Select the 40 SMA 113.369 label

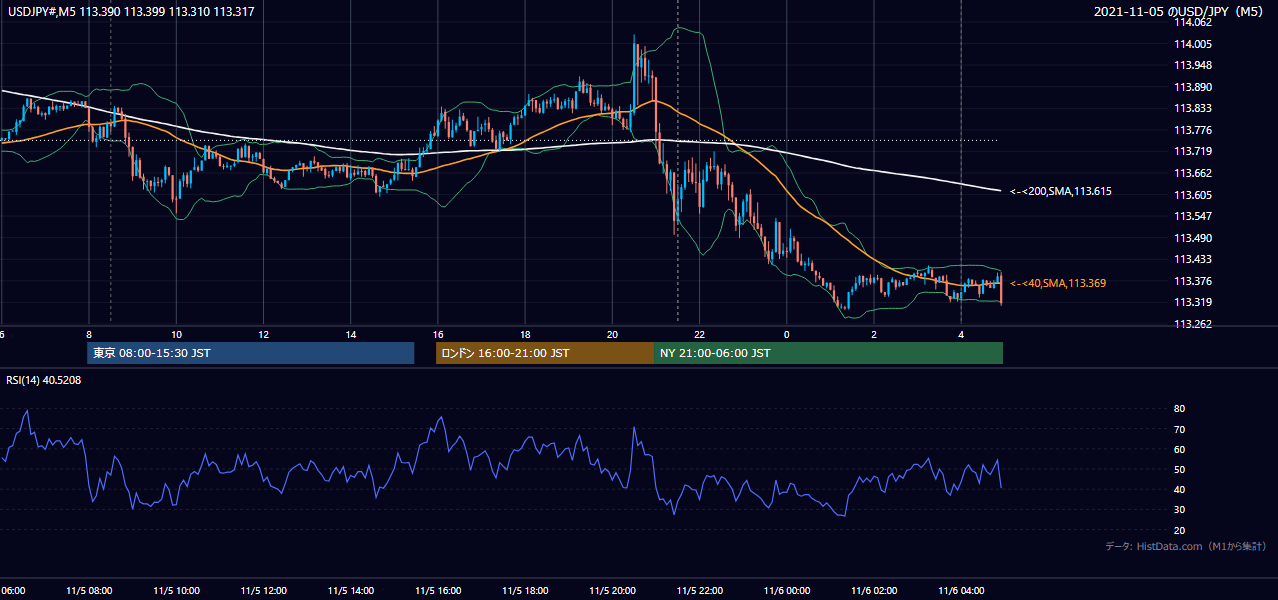click(1058, 283)
